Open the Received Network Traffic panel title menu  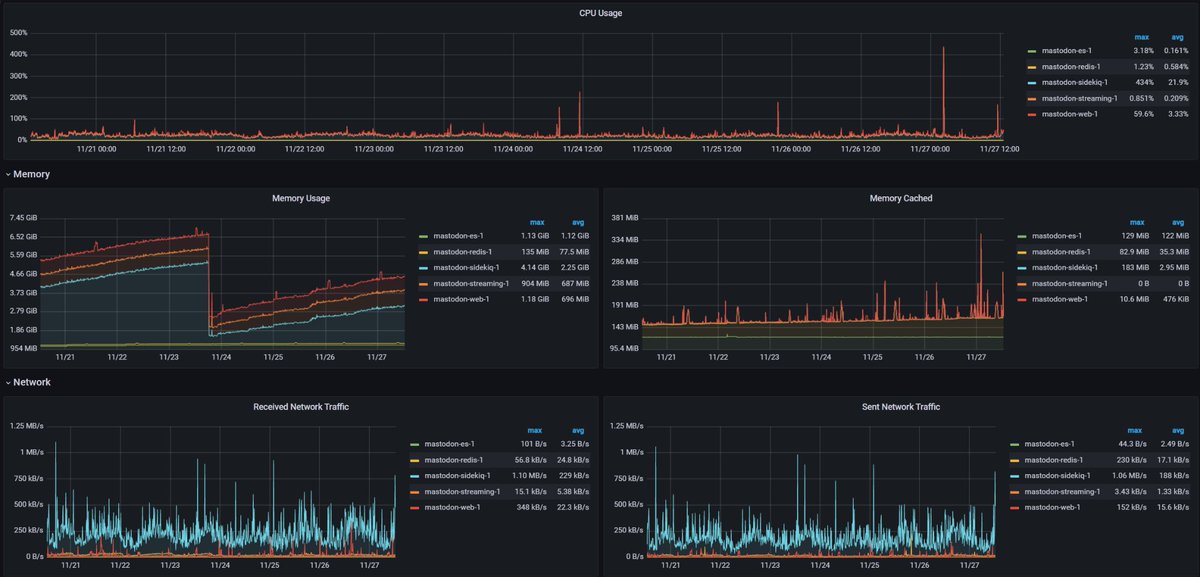pos(301,407)
